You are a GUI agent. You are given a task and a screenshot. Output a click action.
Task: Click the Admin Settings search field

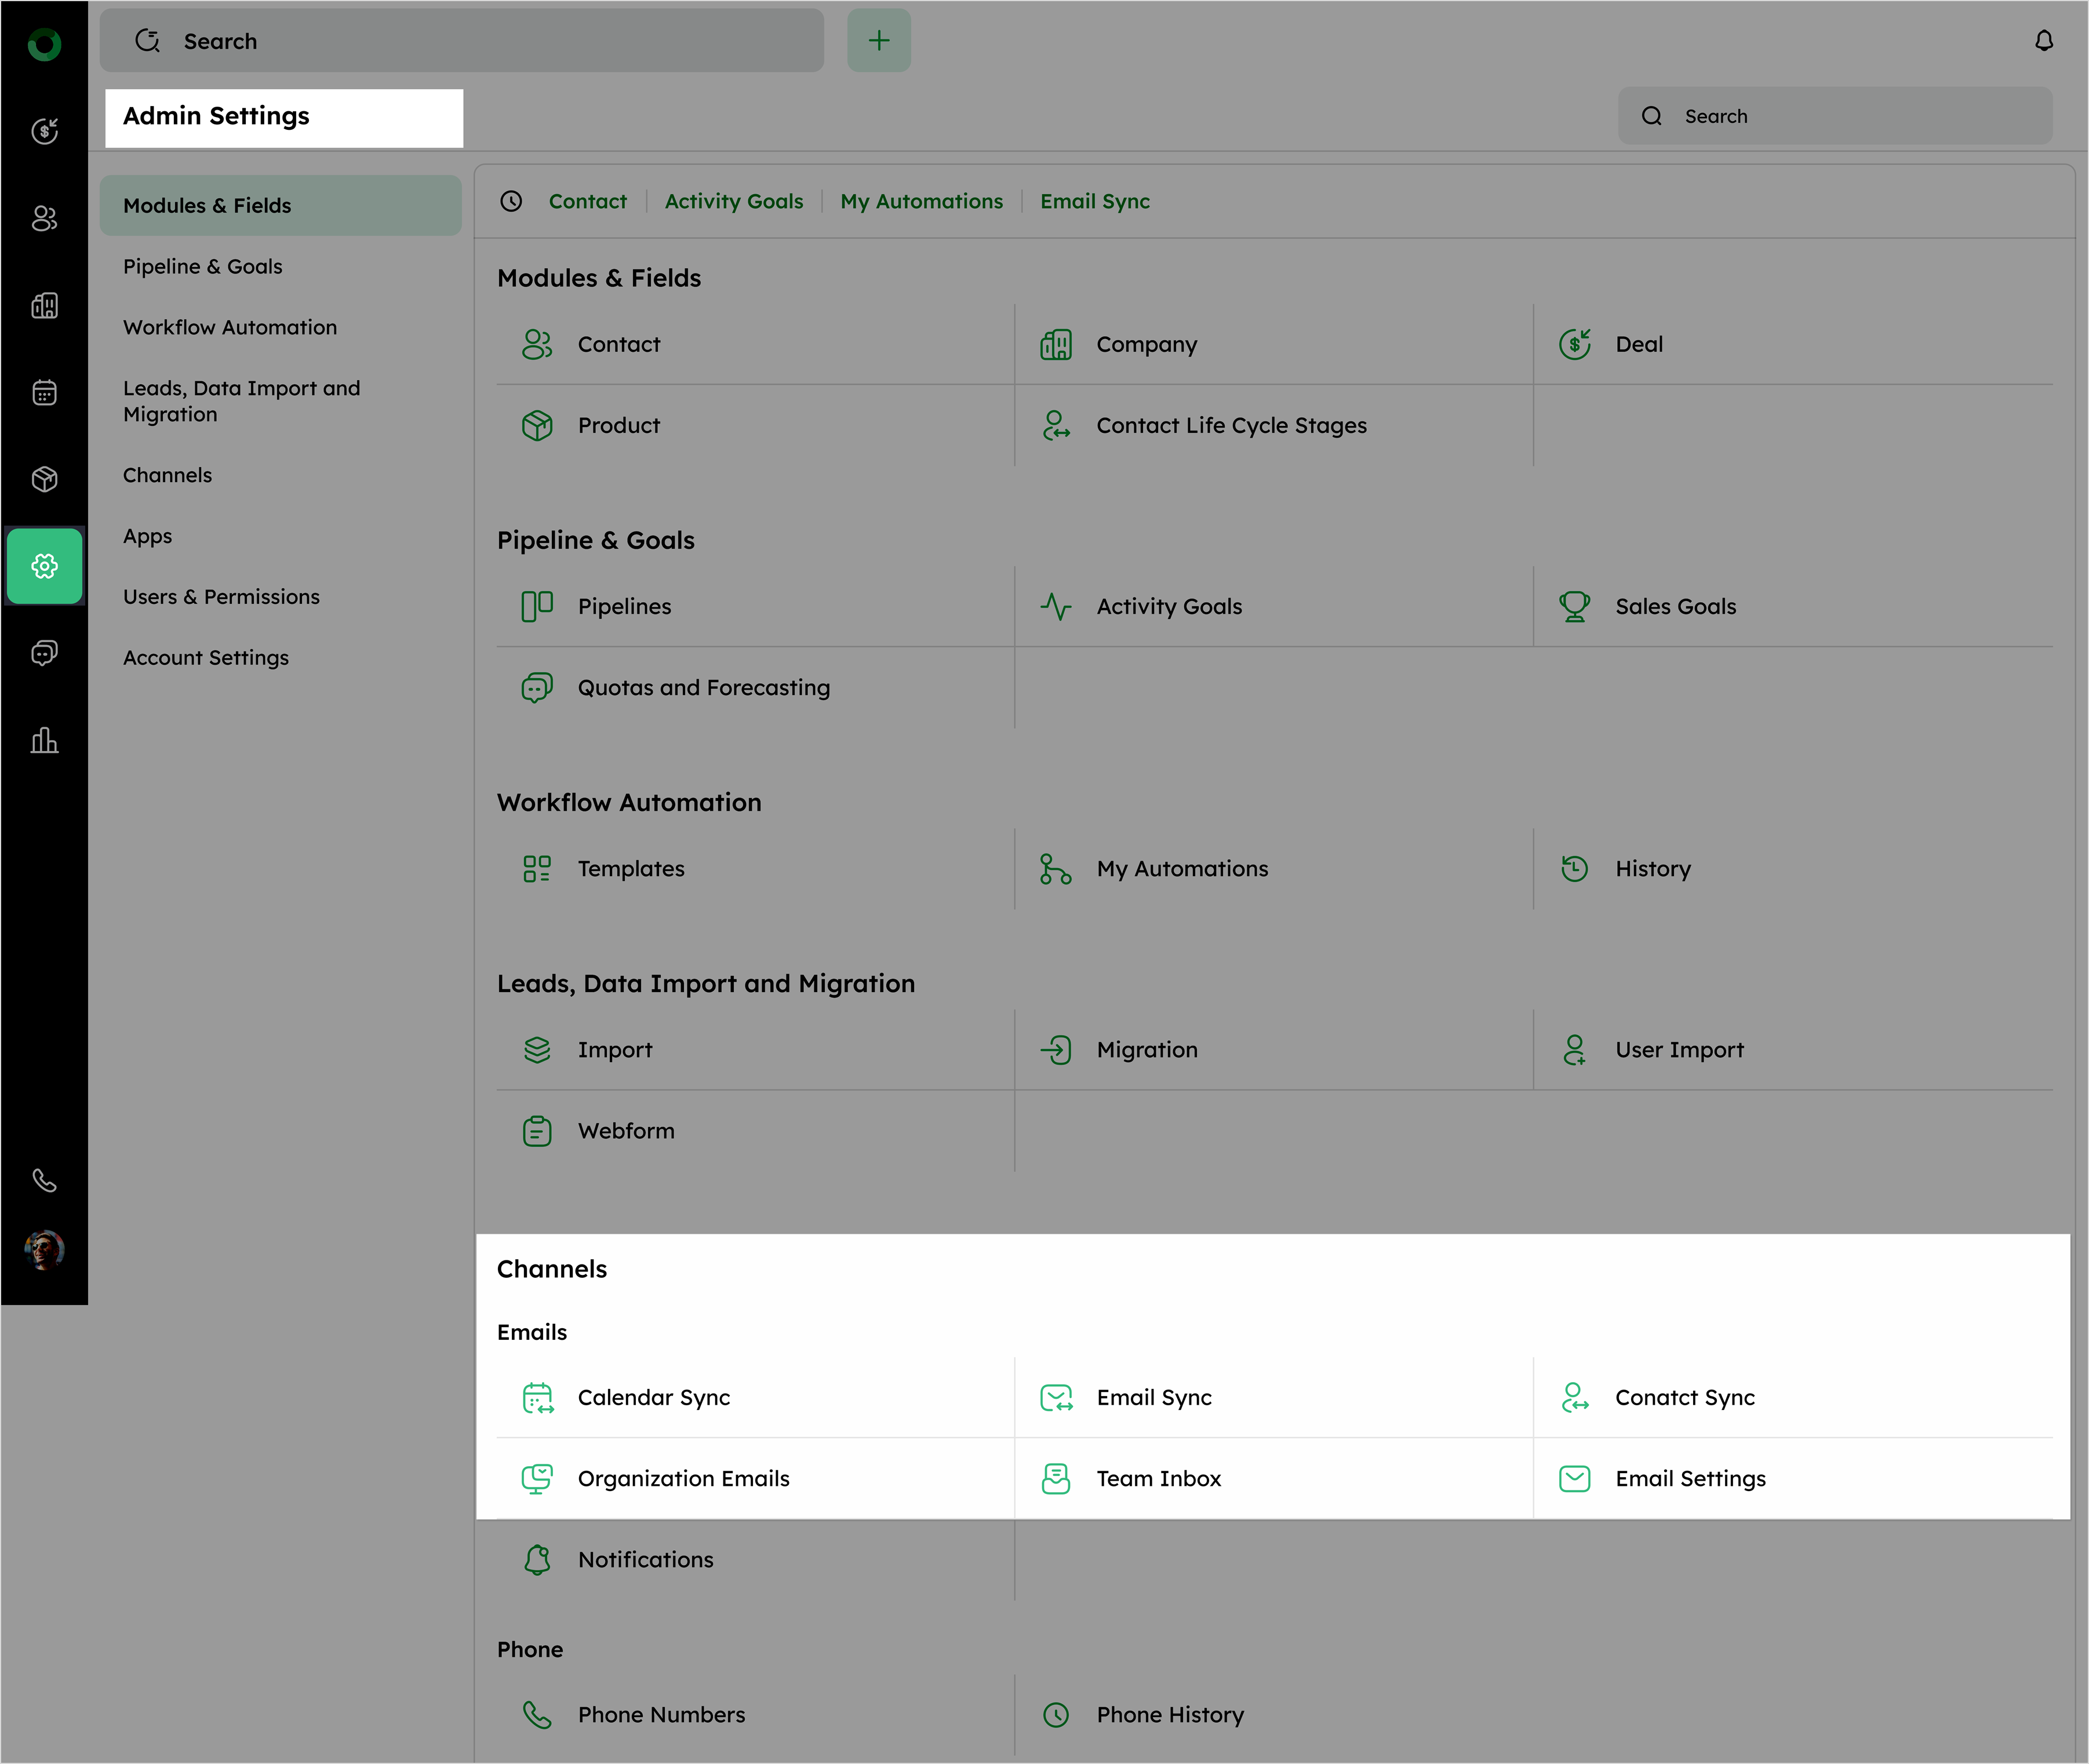click(x=1835, y=116)
